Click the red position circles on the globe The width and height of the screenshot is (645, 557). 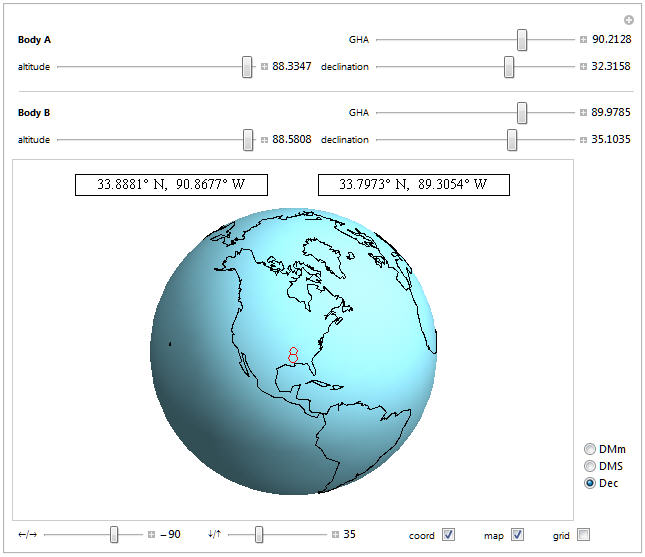pyautogui.click(x=293, y=355)
